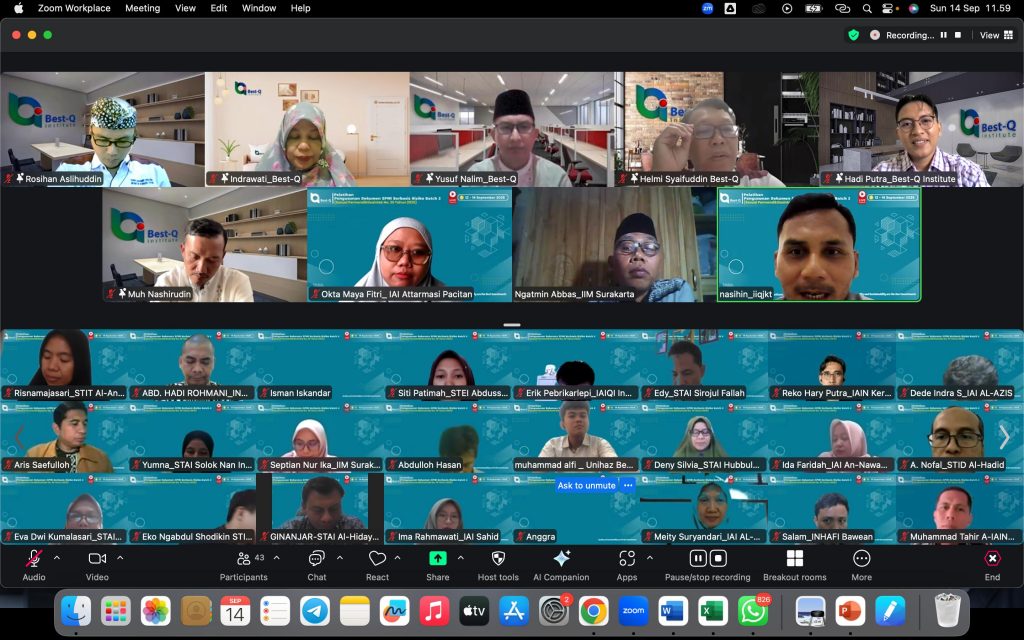Expand the Share options arrow
The image size is (1024, 640).
(460, 558)
